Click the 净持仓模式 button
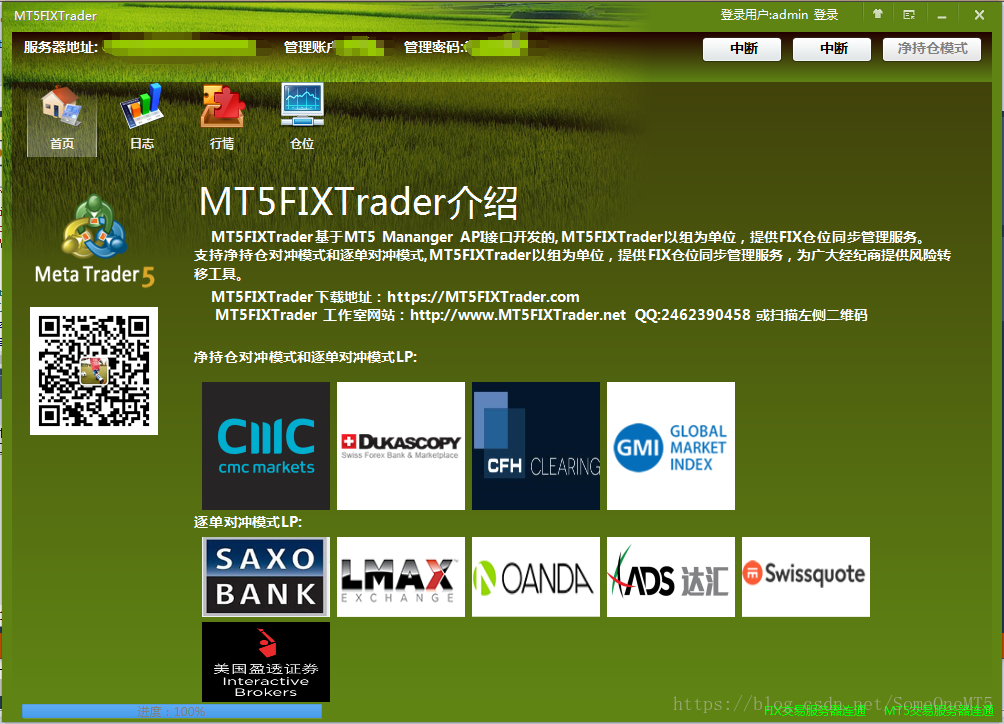Viewport: 1004px width, 724px height. (x=932, y=49)
